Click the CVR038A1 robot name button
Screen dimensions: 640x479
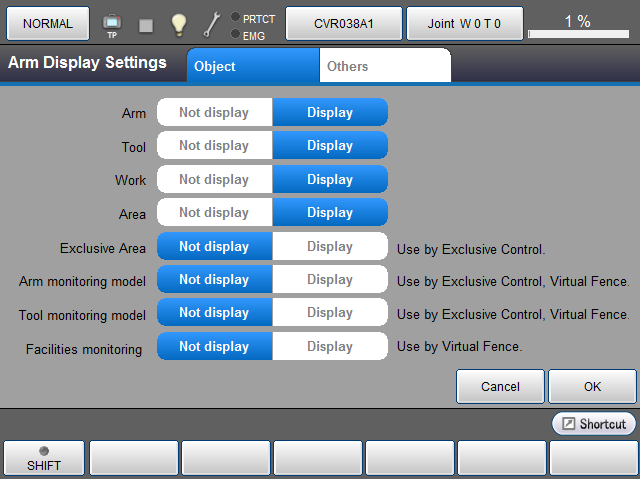[x=343, y=24]
